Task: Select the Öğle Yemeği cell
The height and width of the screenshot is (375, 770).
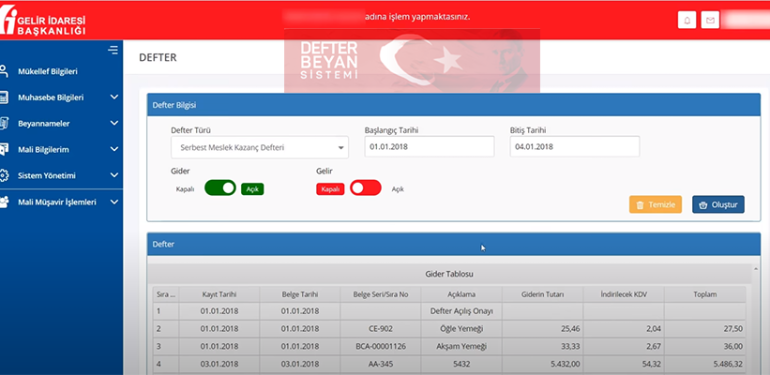Action: [x=462, y=328]
